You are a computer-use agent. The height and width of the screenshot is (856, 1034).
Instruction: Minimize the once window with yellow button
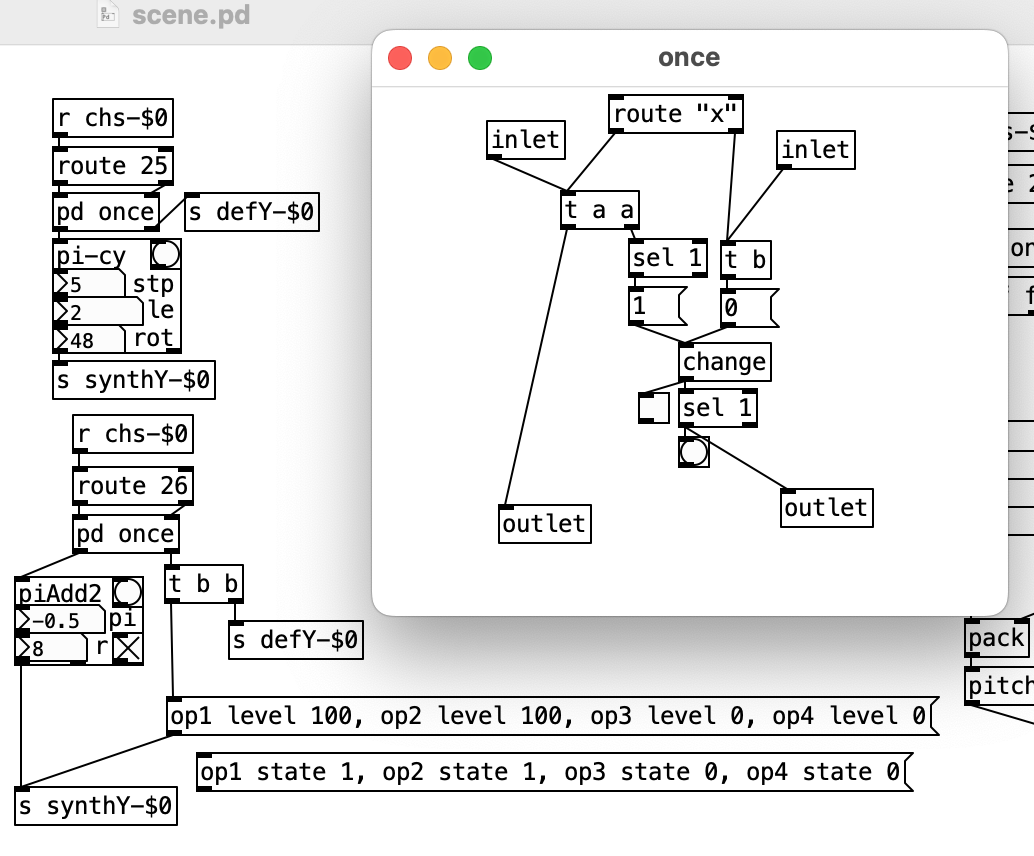tap(440, 58)
